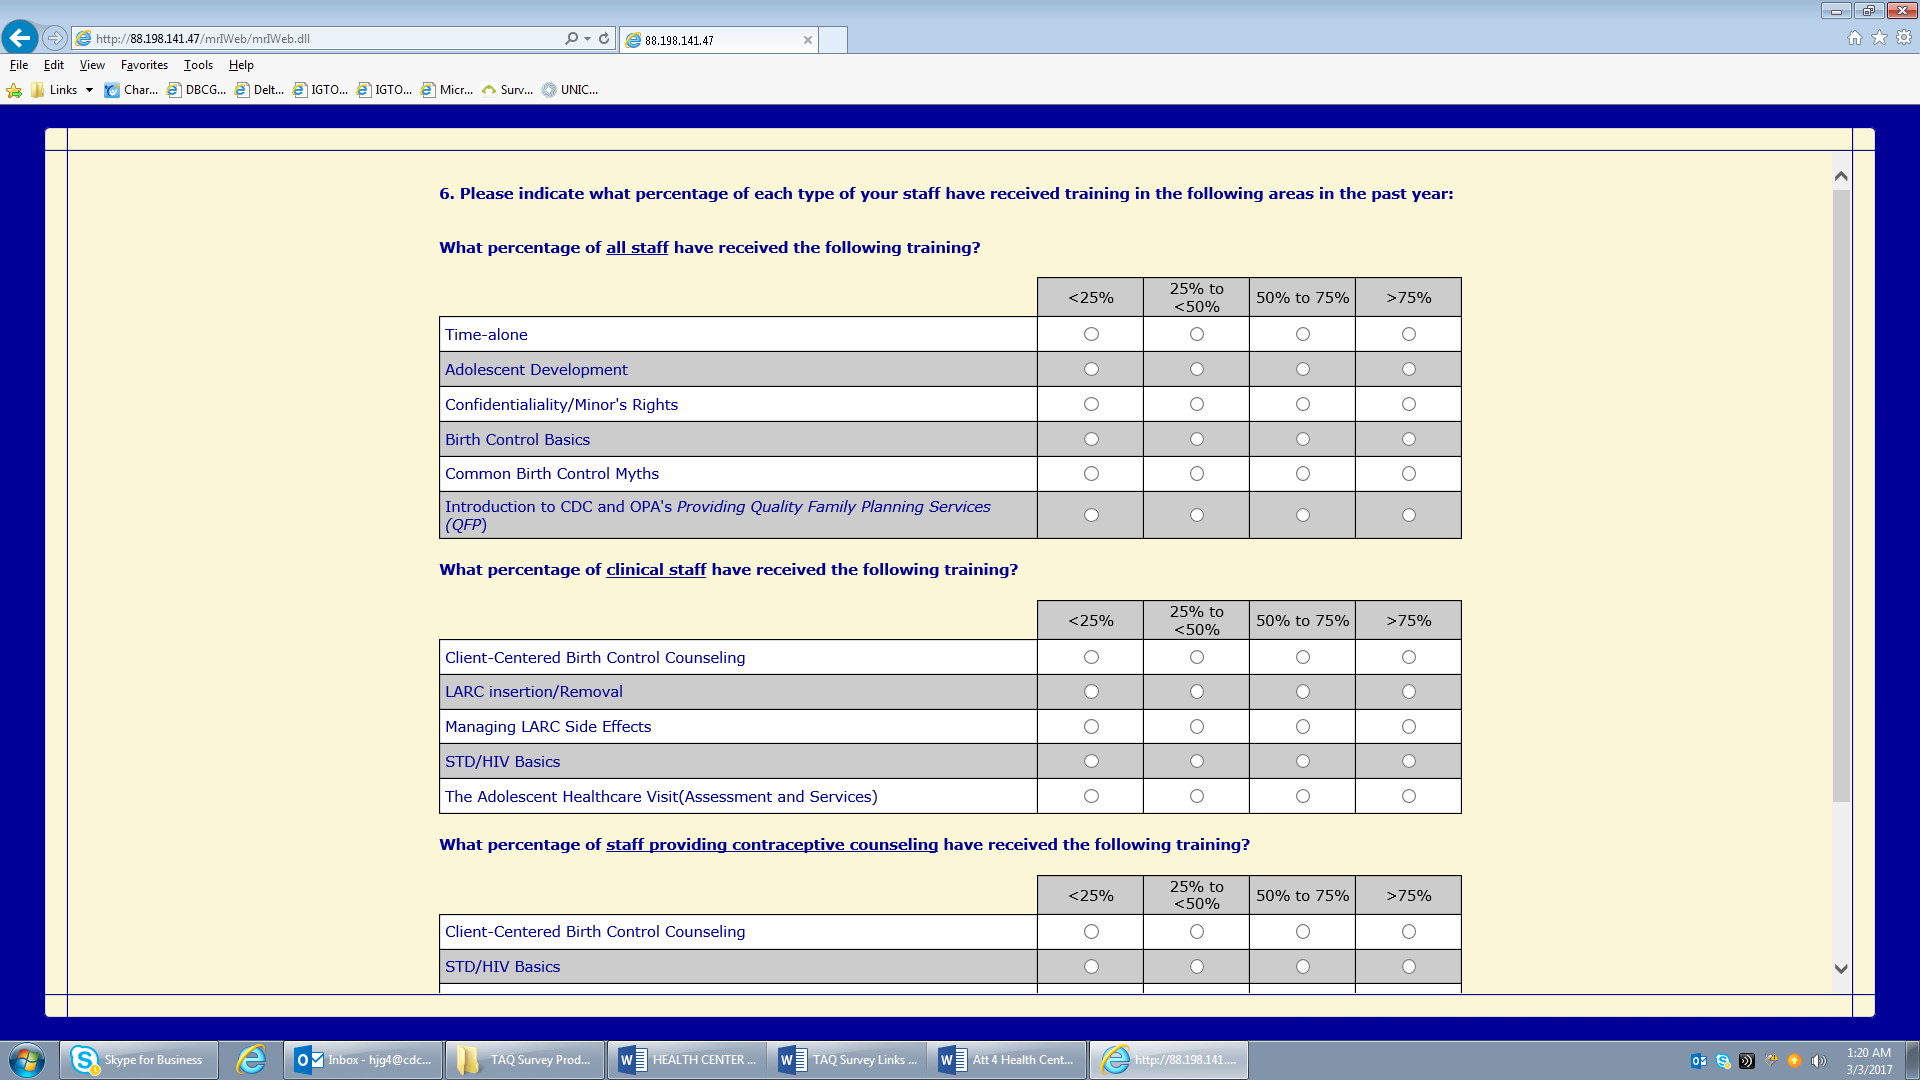
Task: Open the Outlook Inbox taskbar button
Action: (x=364, y=1060)
